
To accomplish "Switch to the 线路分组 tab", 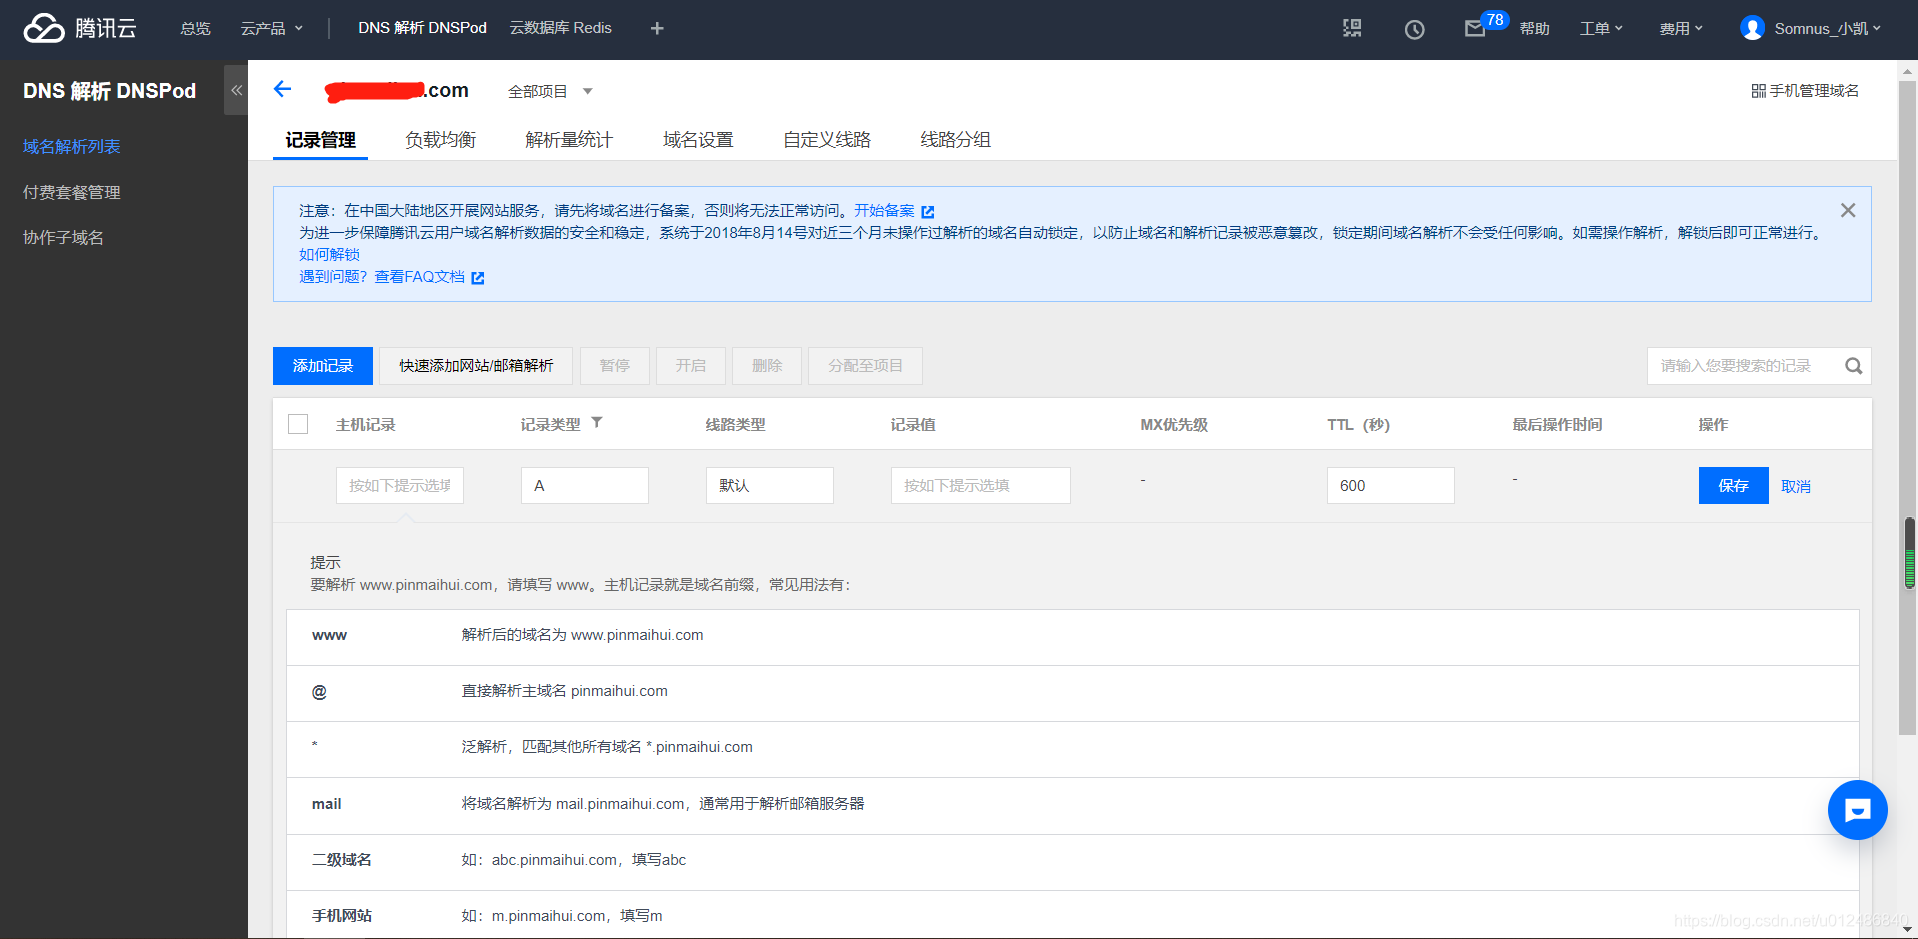I will [x=956, y=140].
